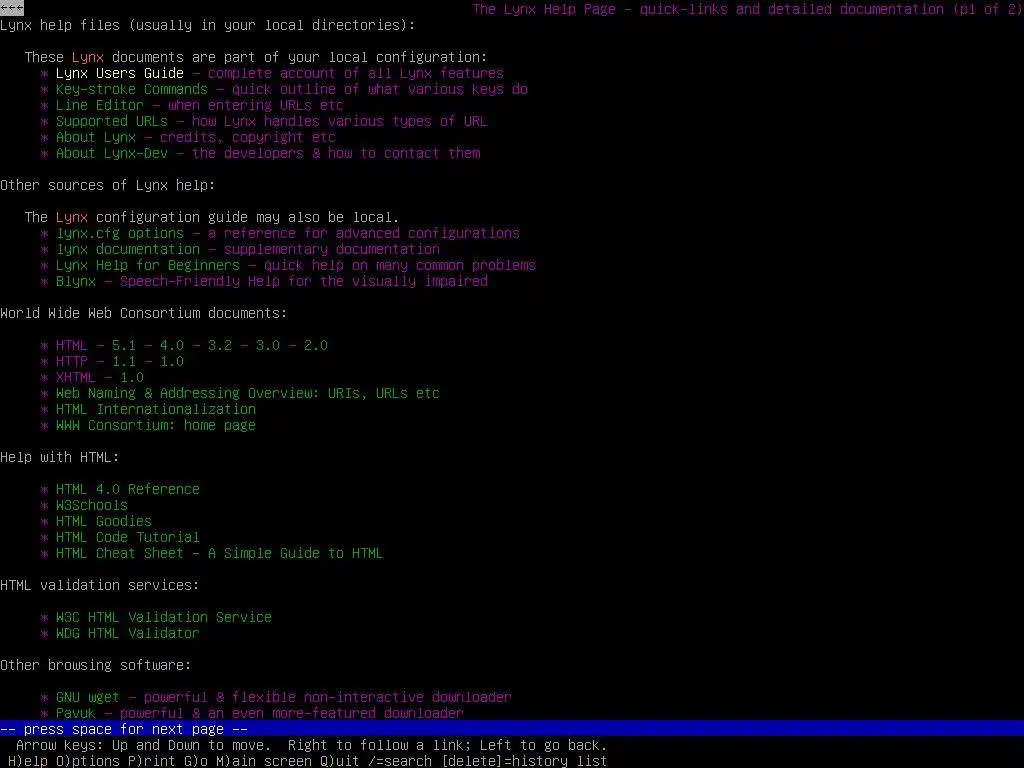Click 'Other browsing software:' heading
1024x768 pixels.
click(x=95, y=665)
